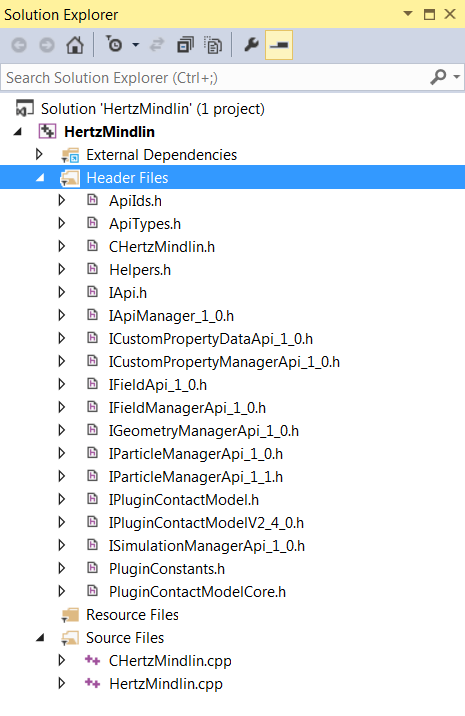Click the Collapse All icon
The width and height of the screenshot is (465, 716).
(x=185, y=45)
